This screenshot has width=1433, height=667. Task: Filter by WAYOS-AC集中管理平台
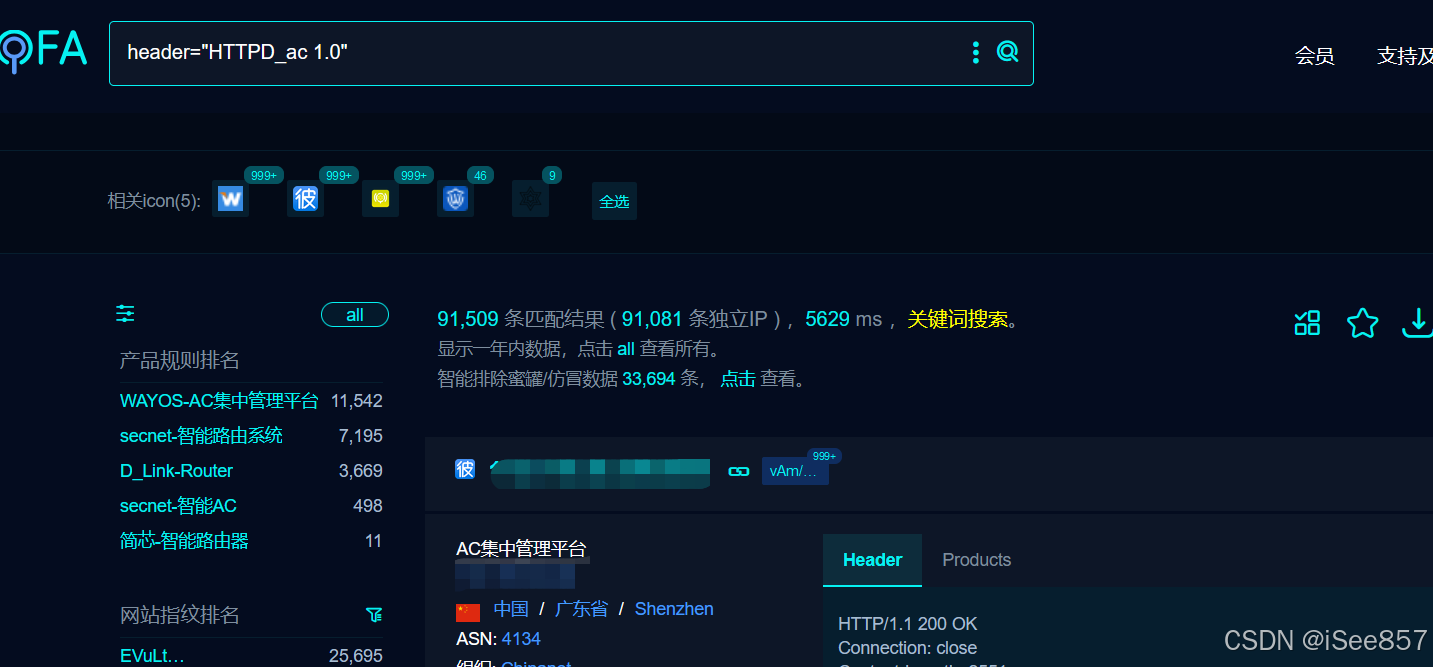point(219,401)
